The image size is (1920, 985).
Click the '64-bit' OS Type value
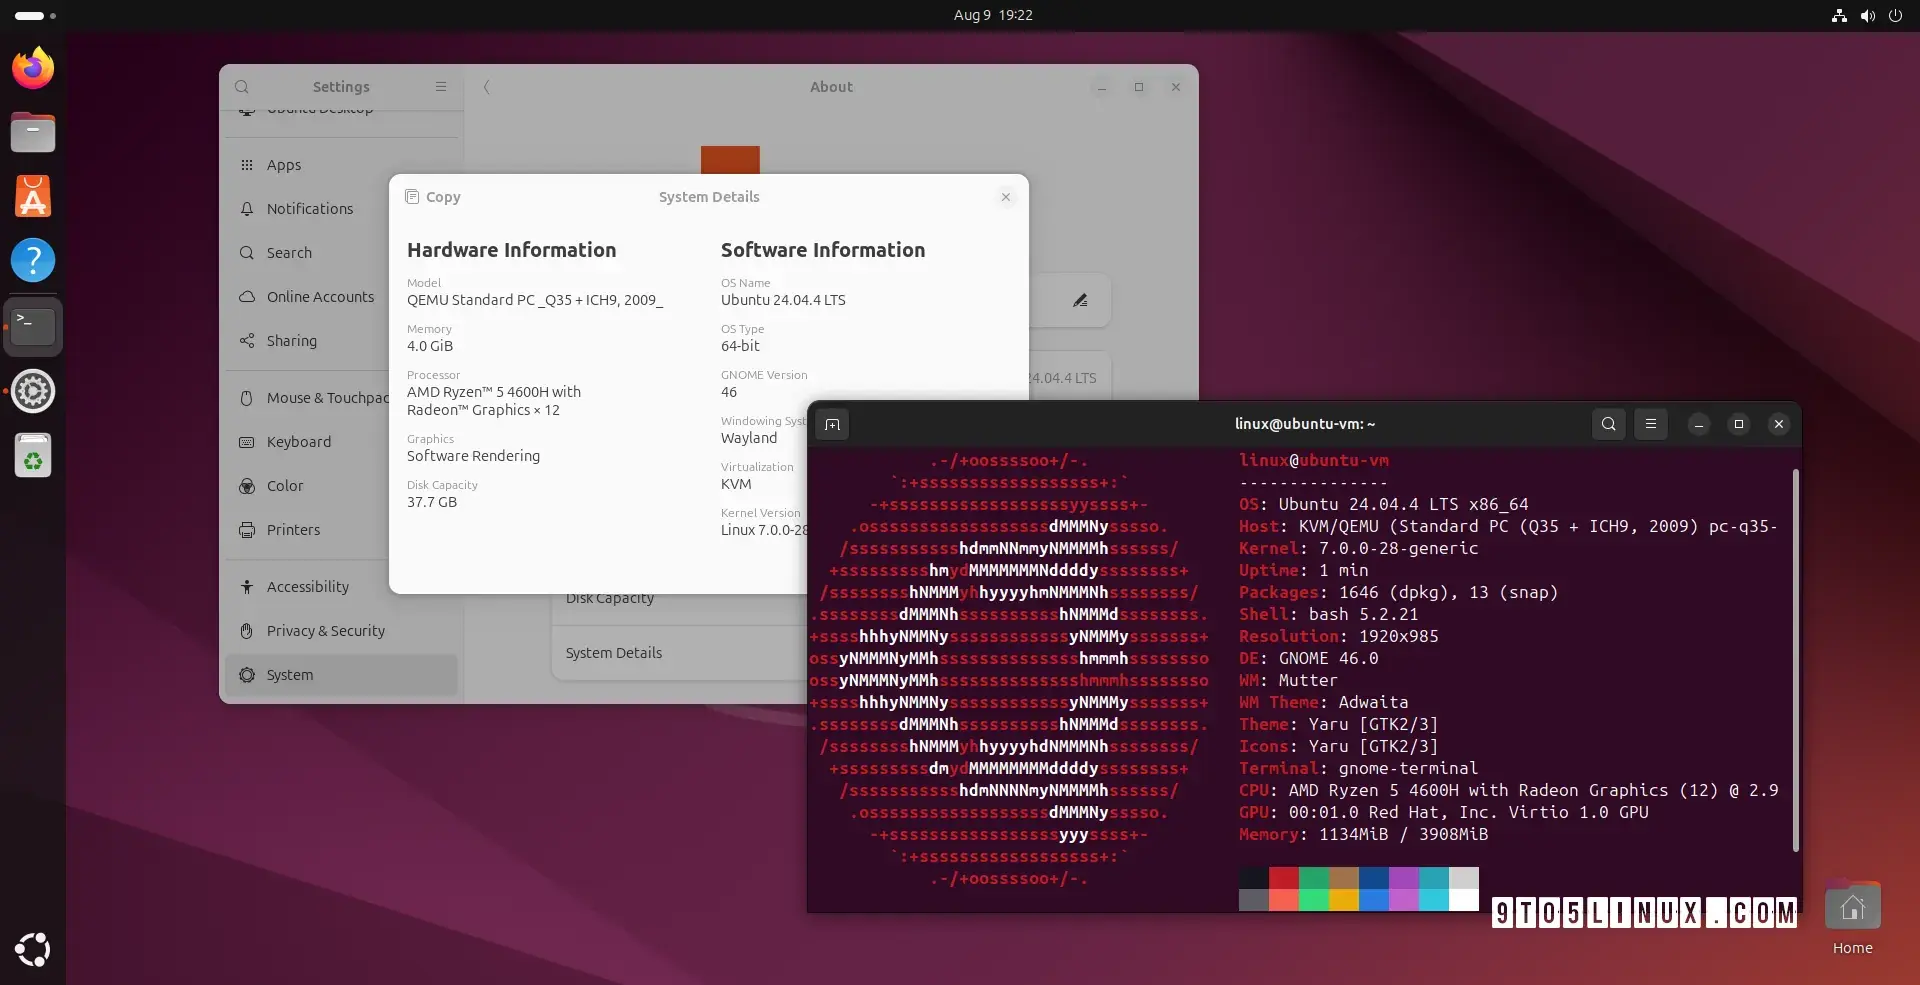(740, 346)
